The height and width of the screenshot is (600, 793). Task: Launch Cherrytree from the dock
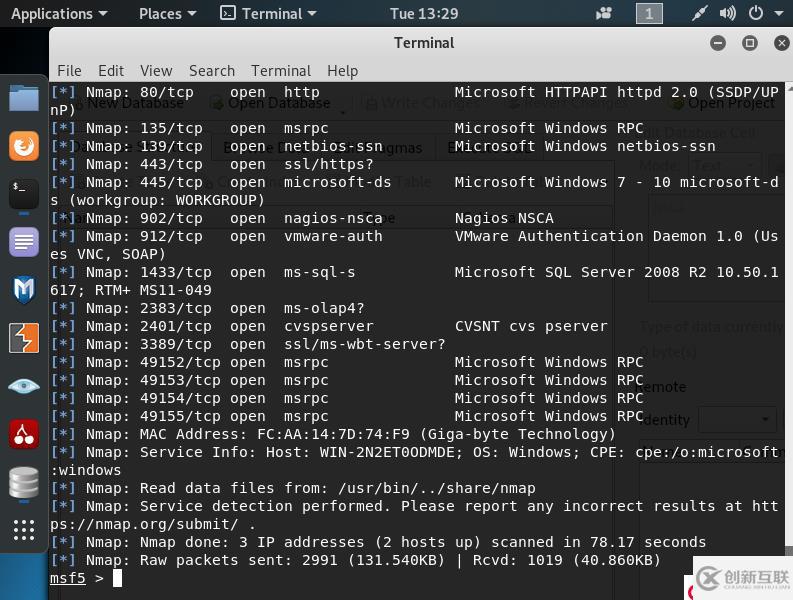pos(24,434)
